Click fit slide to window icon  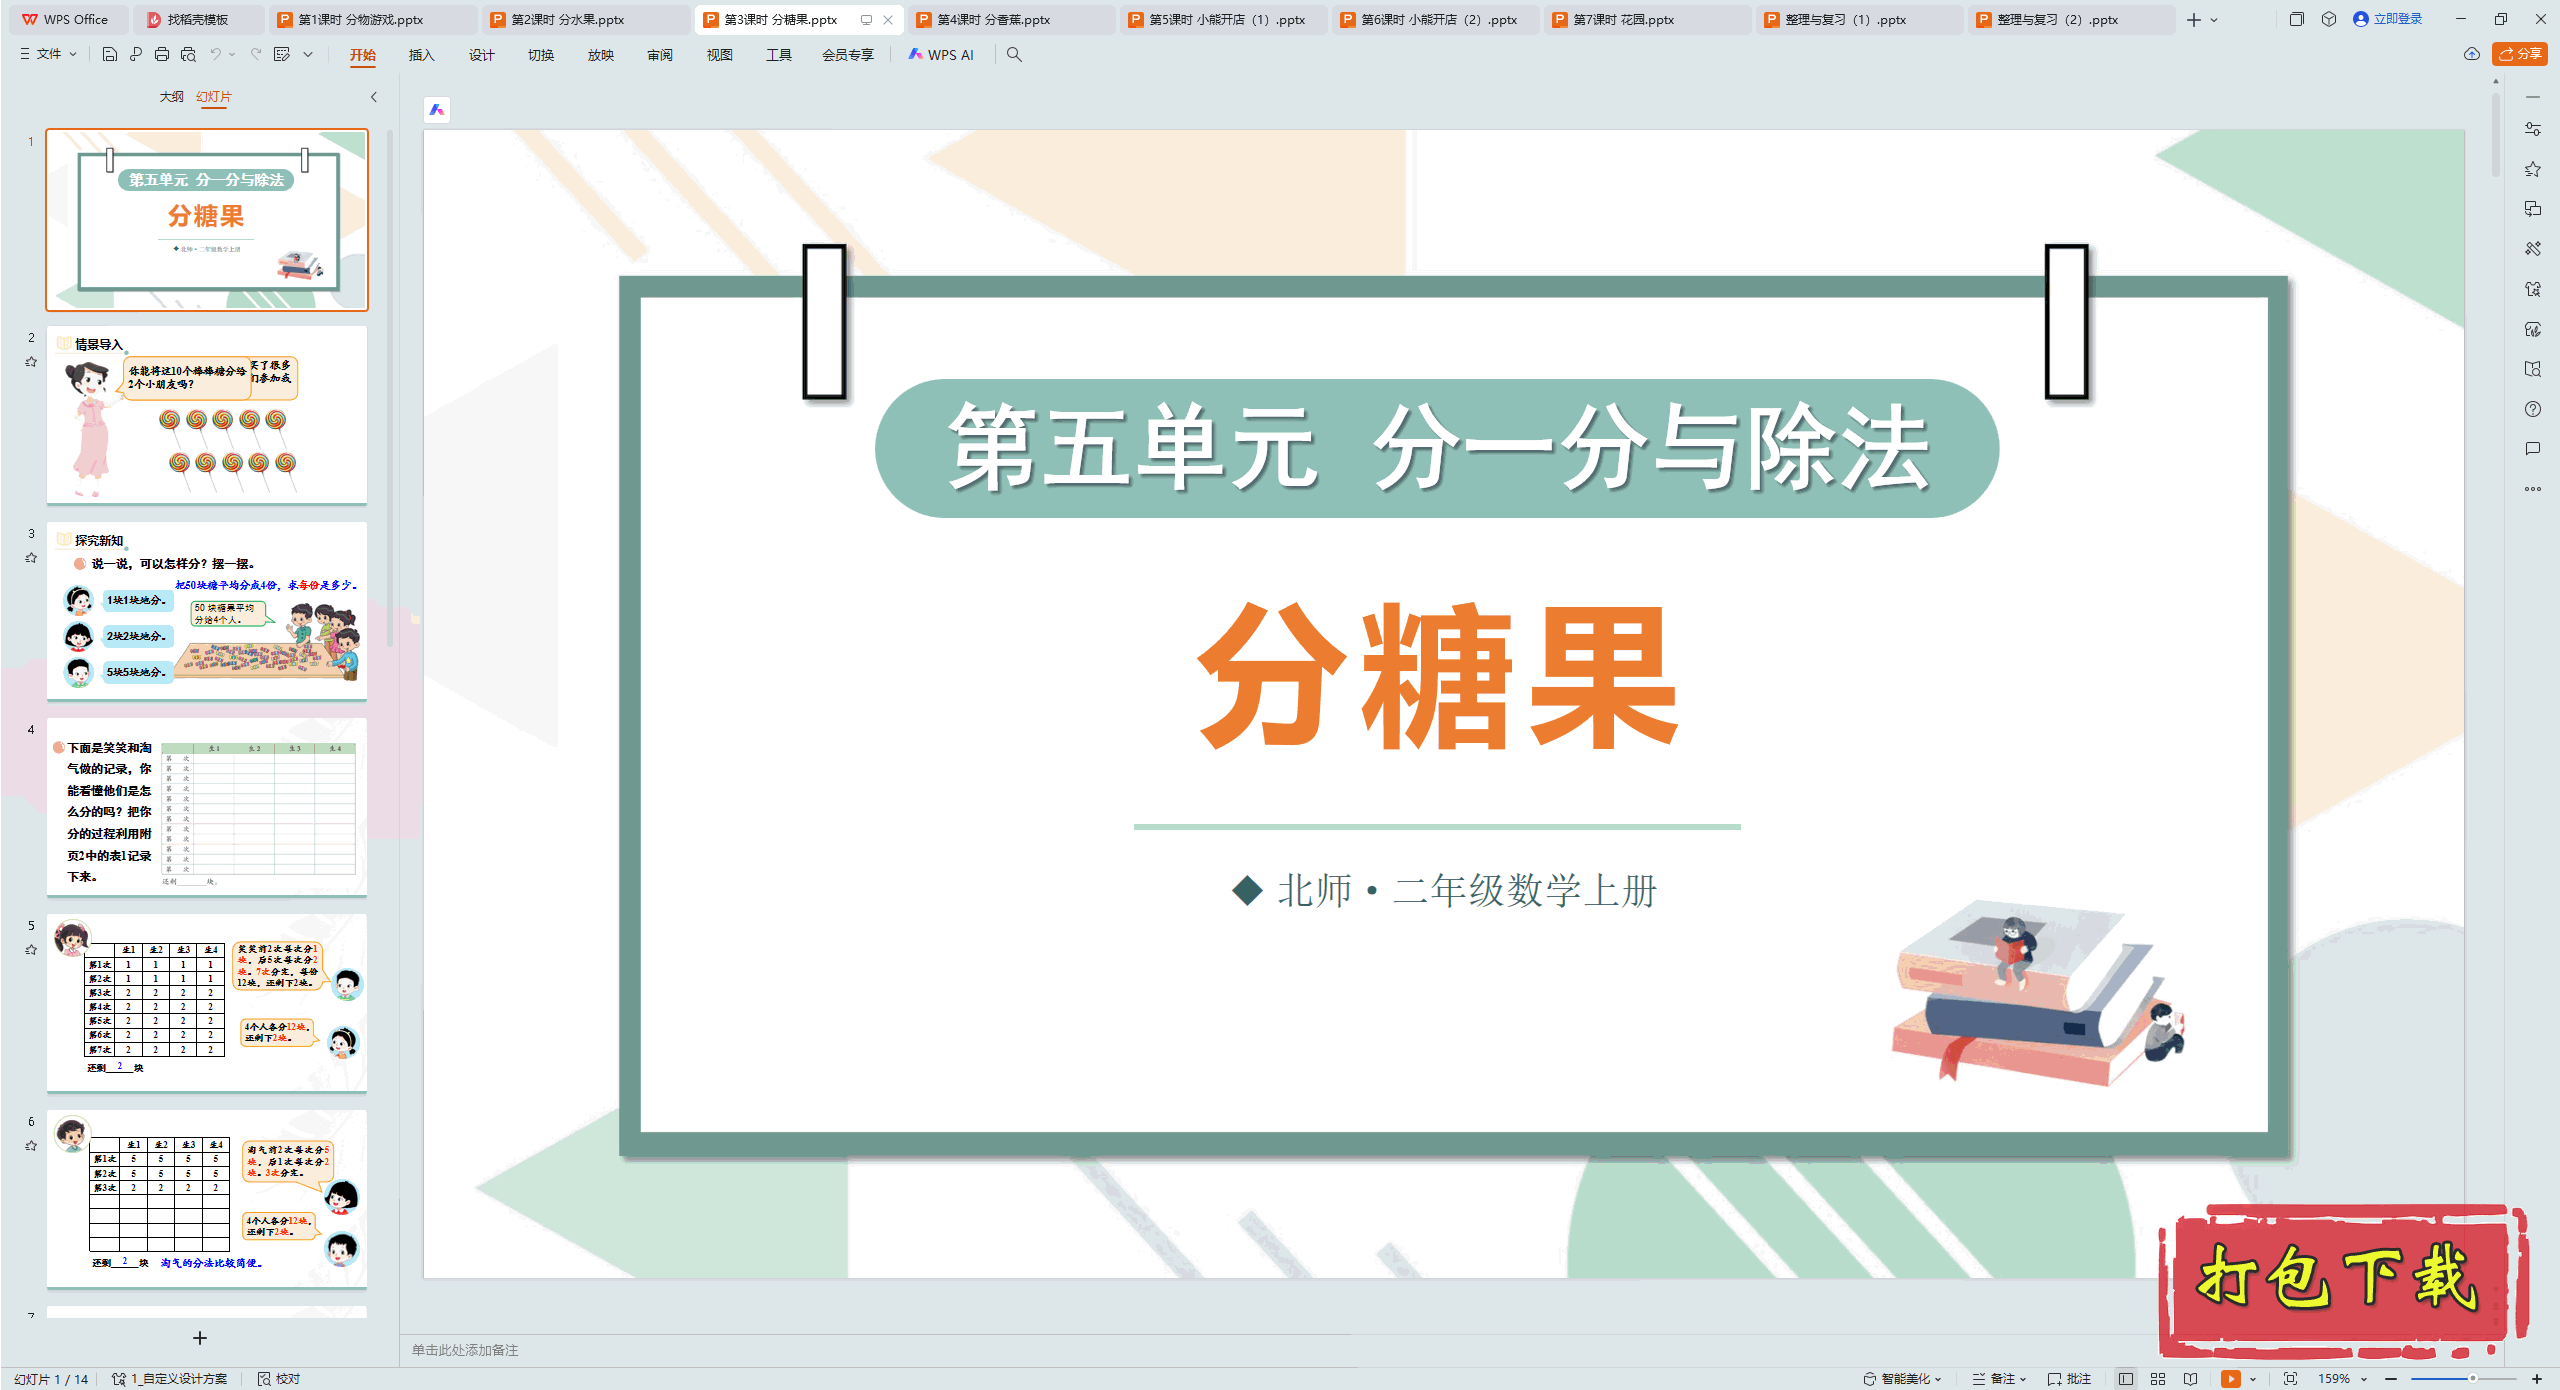click(x=2290, y=1378)
